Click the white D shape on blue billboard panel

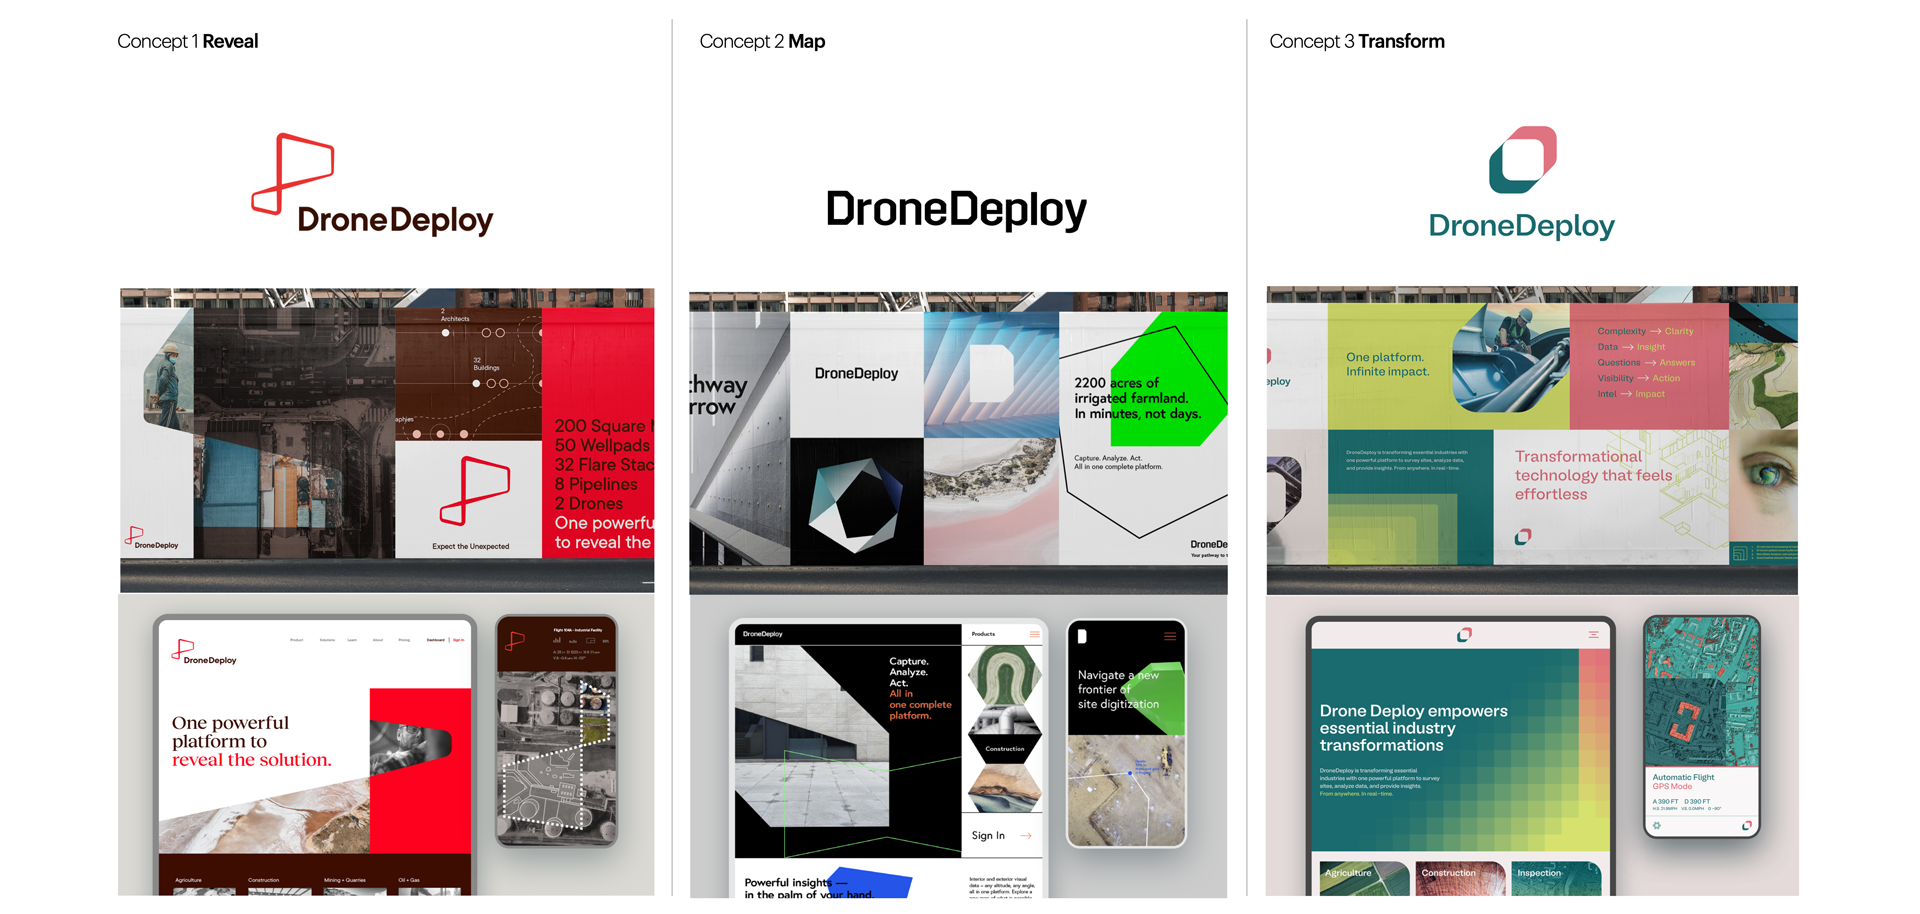coord(992,373)
